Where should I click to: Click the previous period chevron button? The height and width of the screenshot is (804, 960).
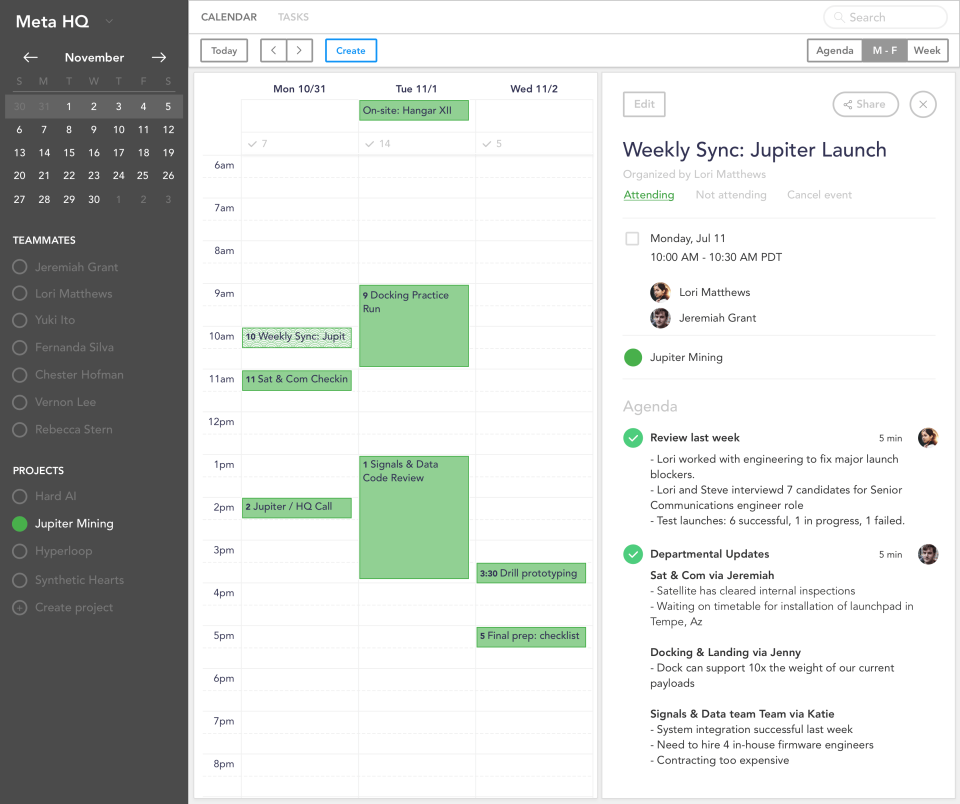coord(274,51)
